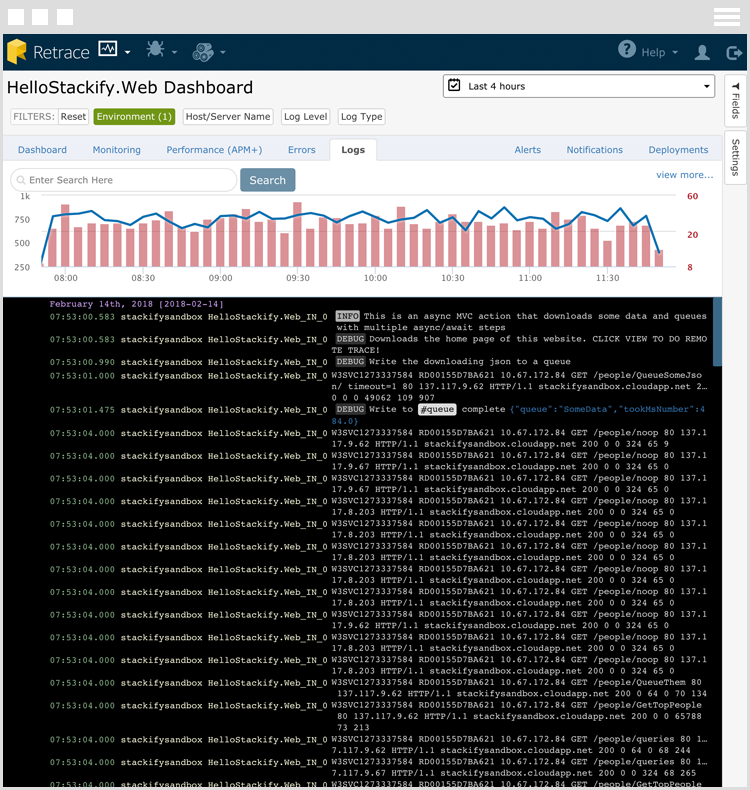750x790 pixels.
Task: Click the February 14th, 2018 date header
Action: [x=136, y=304]
